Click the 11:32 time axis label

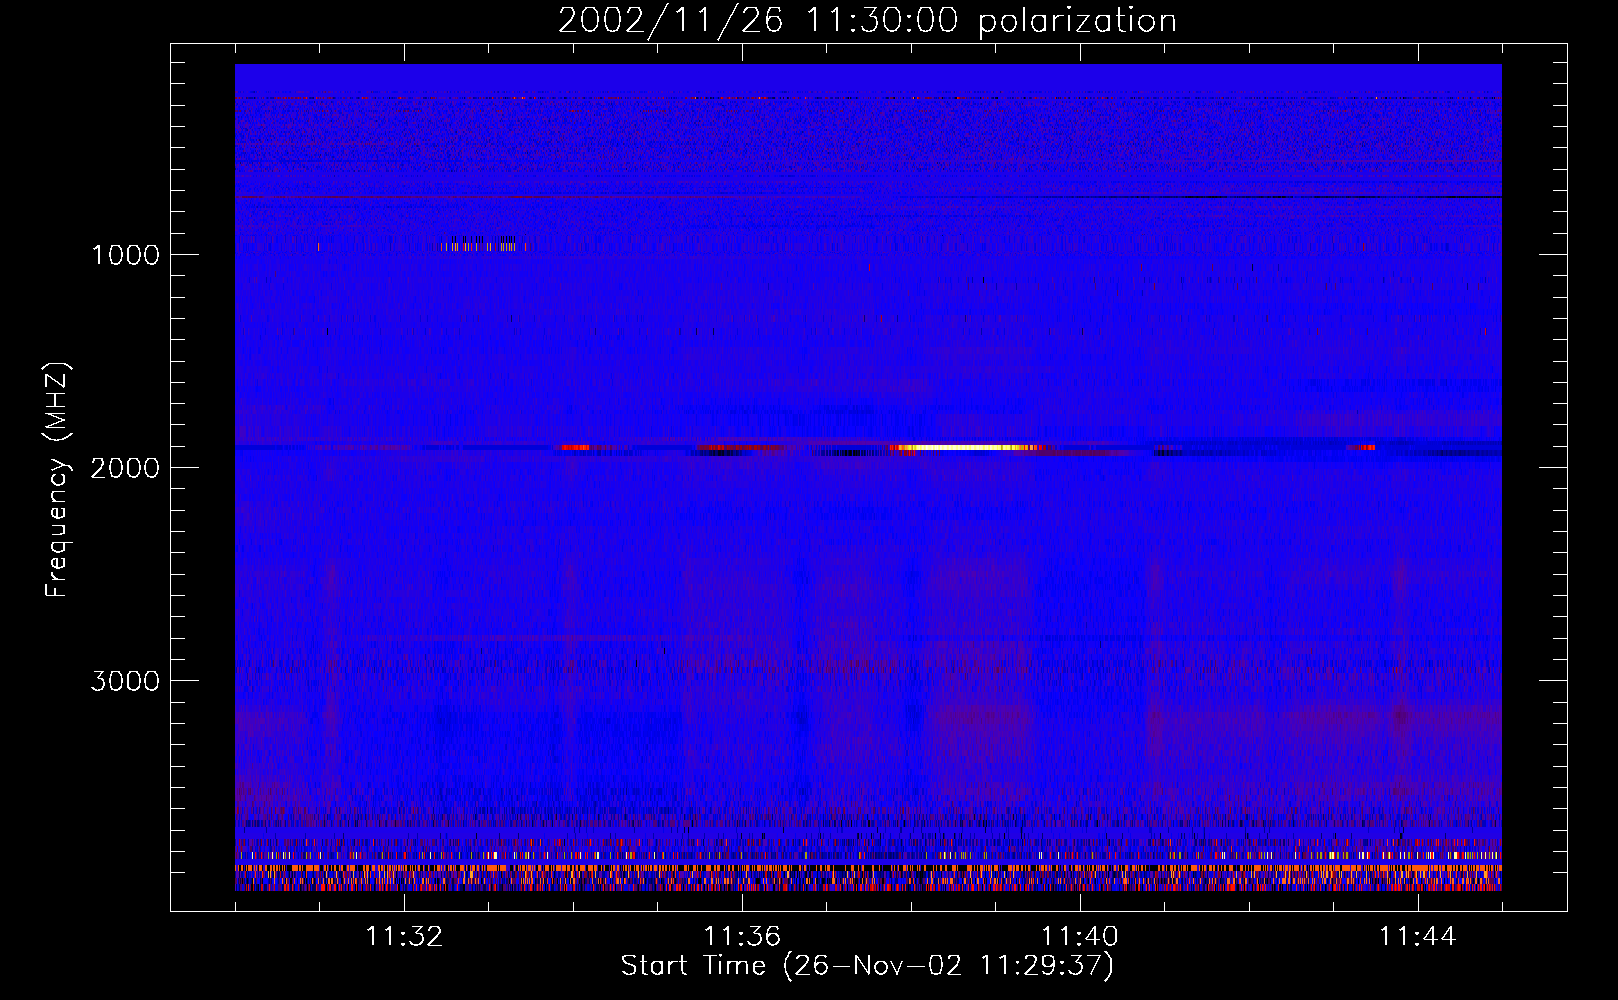pyautogui.click(x=404, y=937)
